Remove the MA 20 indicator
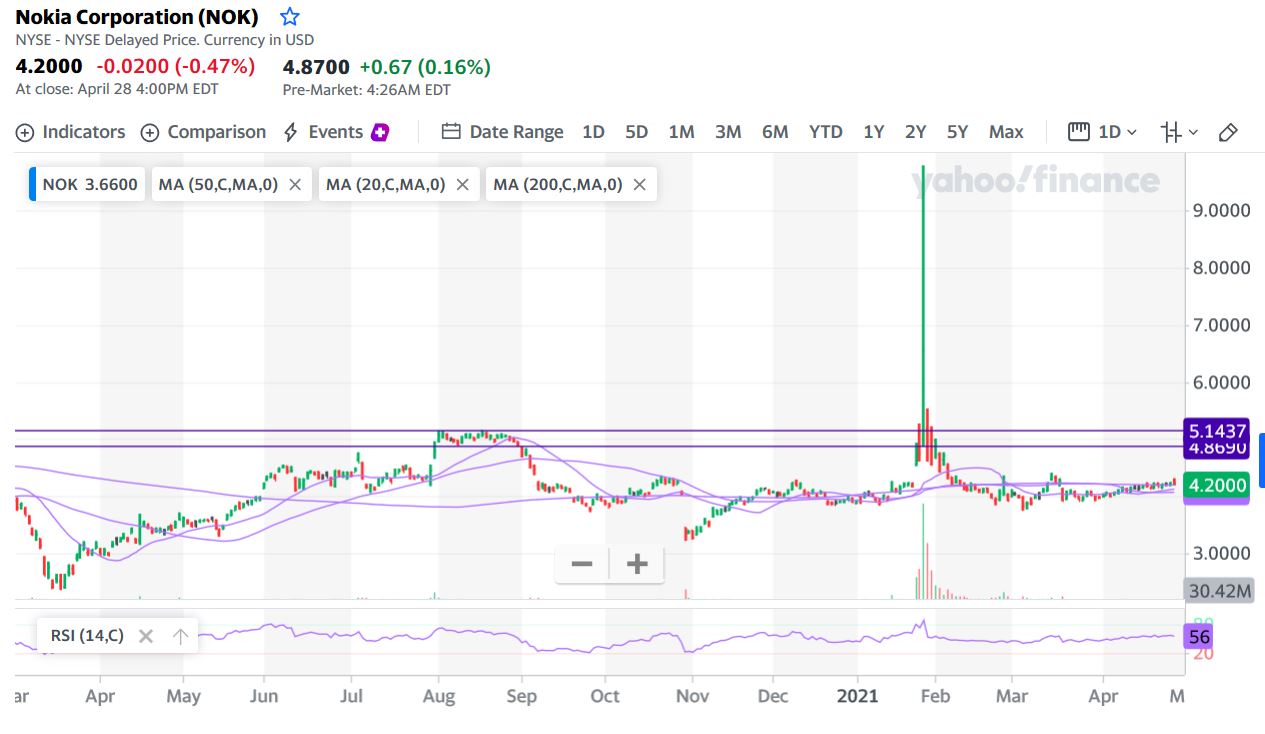The image size is (1265, 734). coord(462,184)
